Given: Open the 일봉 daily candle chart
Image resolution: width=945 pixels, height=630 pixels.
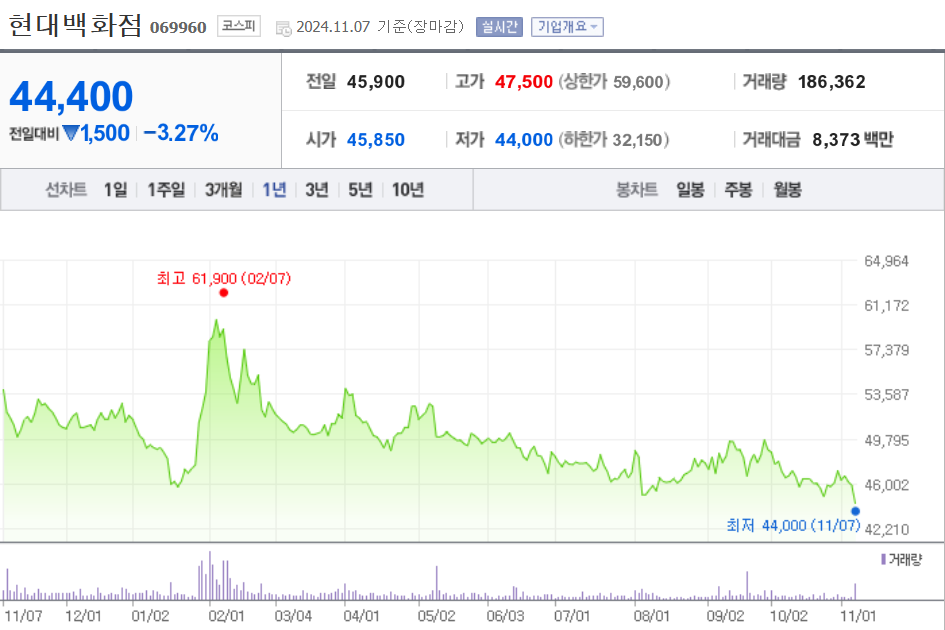Looking at the screenshot, I should coord(690,190).
